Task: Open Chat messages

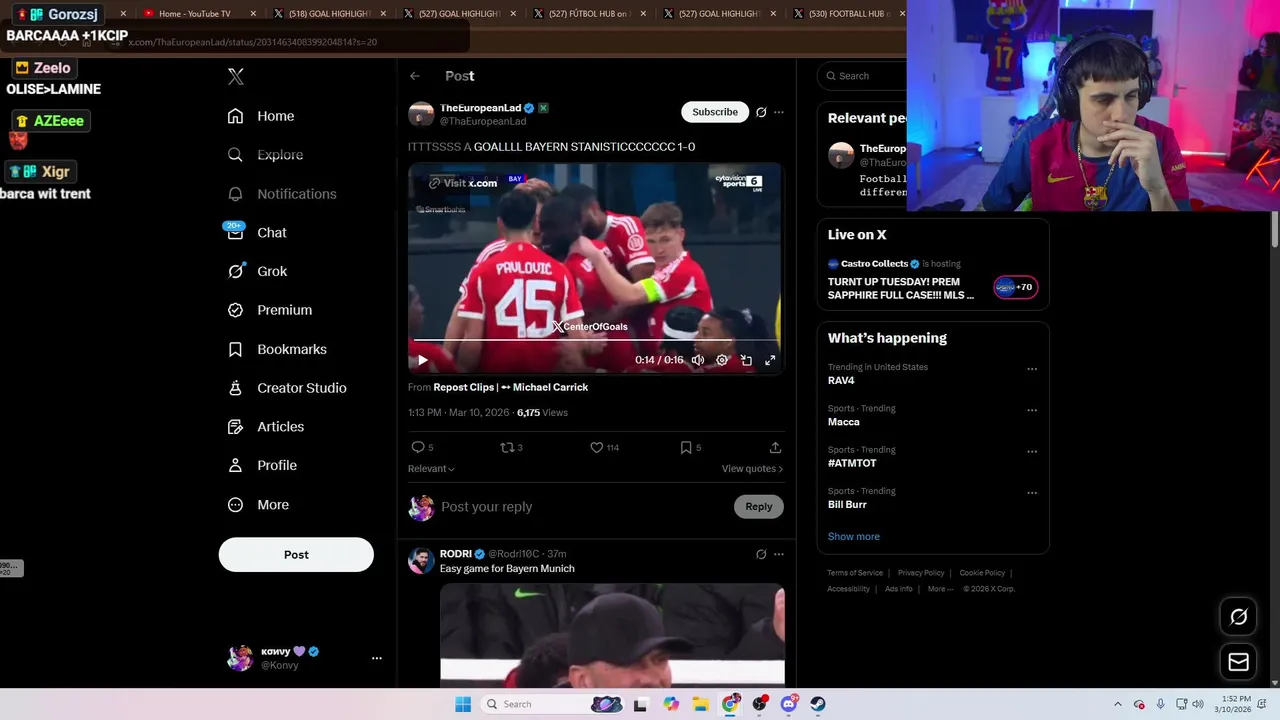Action: tap(257, 232)
